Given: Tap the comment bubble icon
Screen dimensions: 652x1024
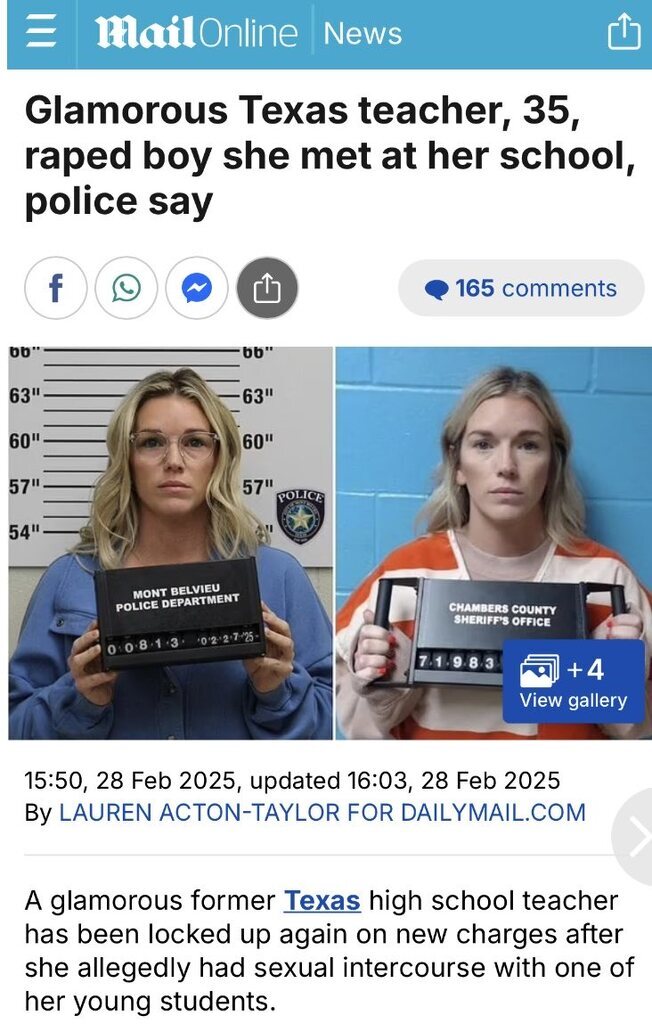Looking at the screenshot, I should point(436,289).
